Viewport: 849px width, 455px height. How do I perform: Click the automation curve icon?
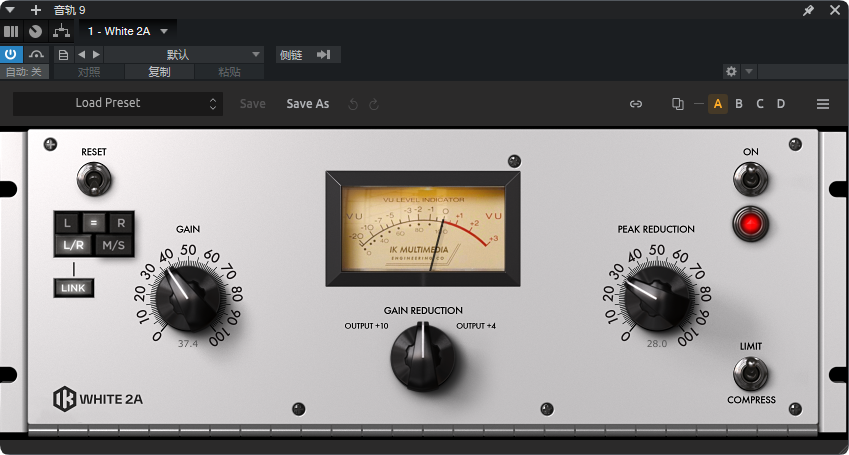pos(36,55)
